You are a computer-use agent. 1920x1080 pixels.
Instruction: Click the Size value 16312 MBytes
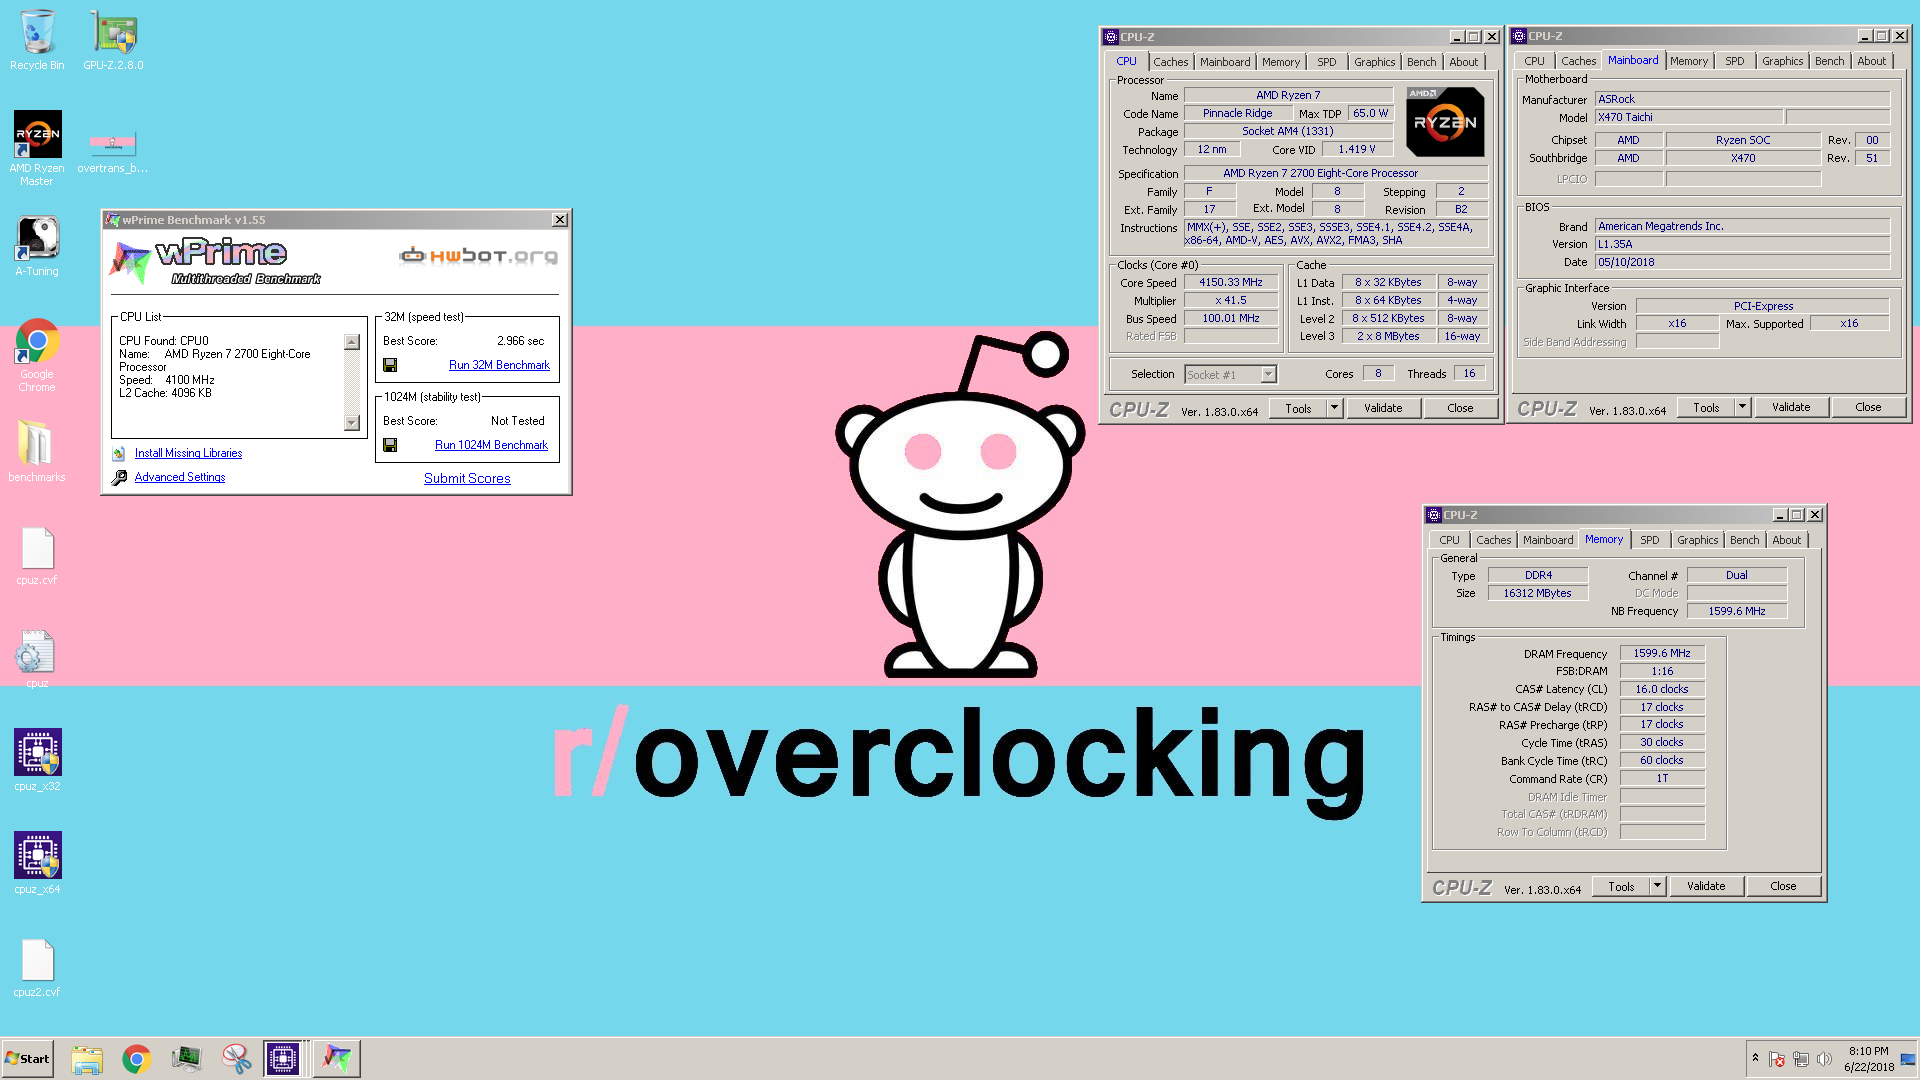[1538, 593]
